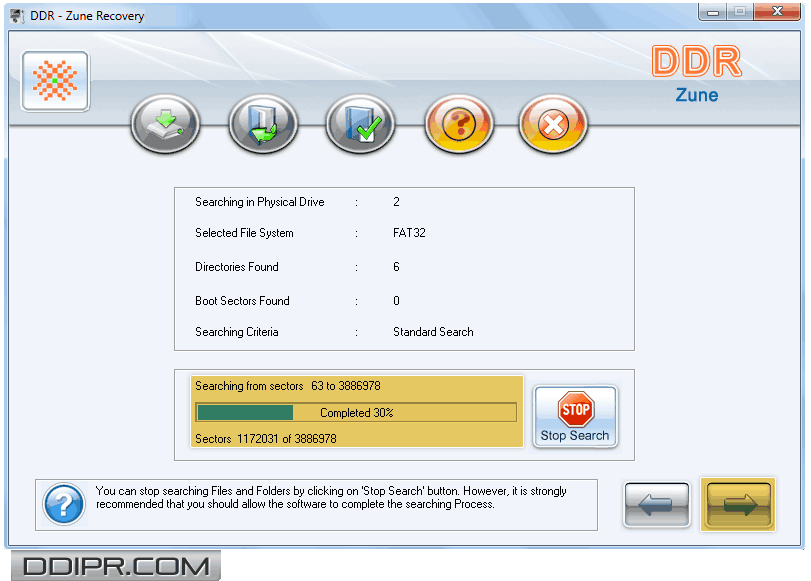Click the 'Standard Search' value
Viewport: 811px width, 581px height.
[x=433, y=332]
